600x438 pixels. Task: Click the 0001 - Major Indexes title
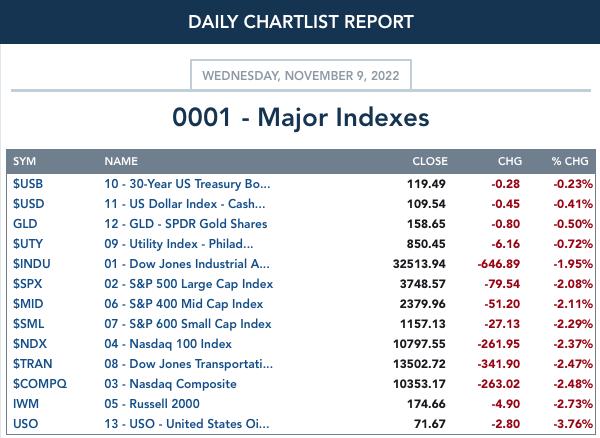tap(301, 117)
